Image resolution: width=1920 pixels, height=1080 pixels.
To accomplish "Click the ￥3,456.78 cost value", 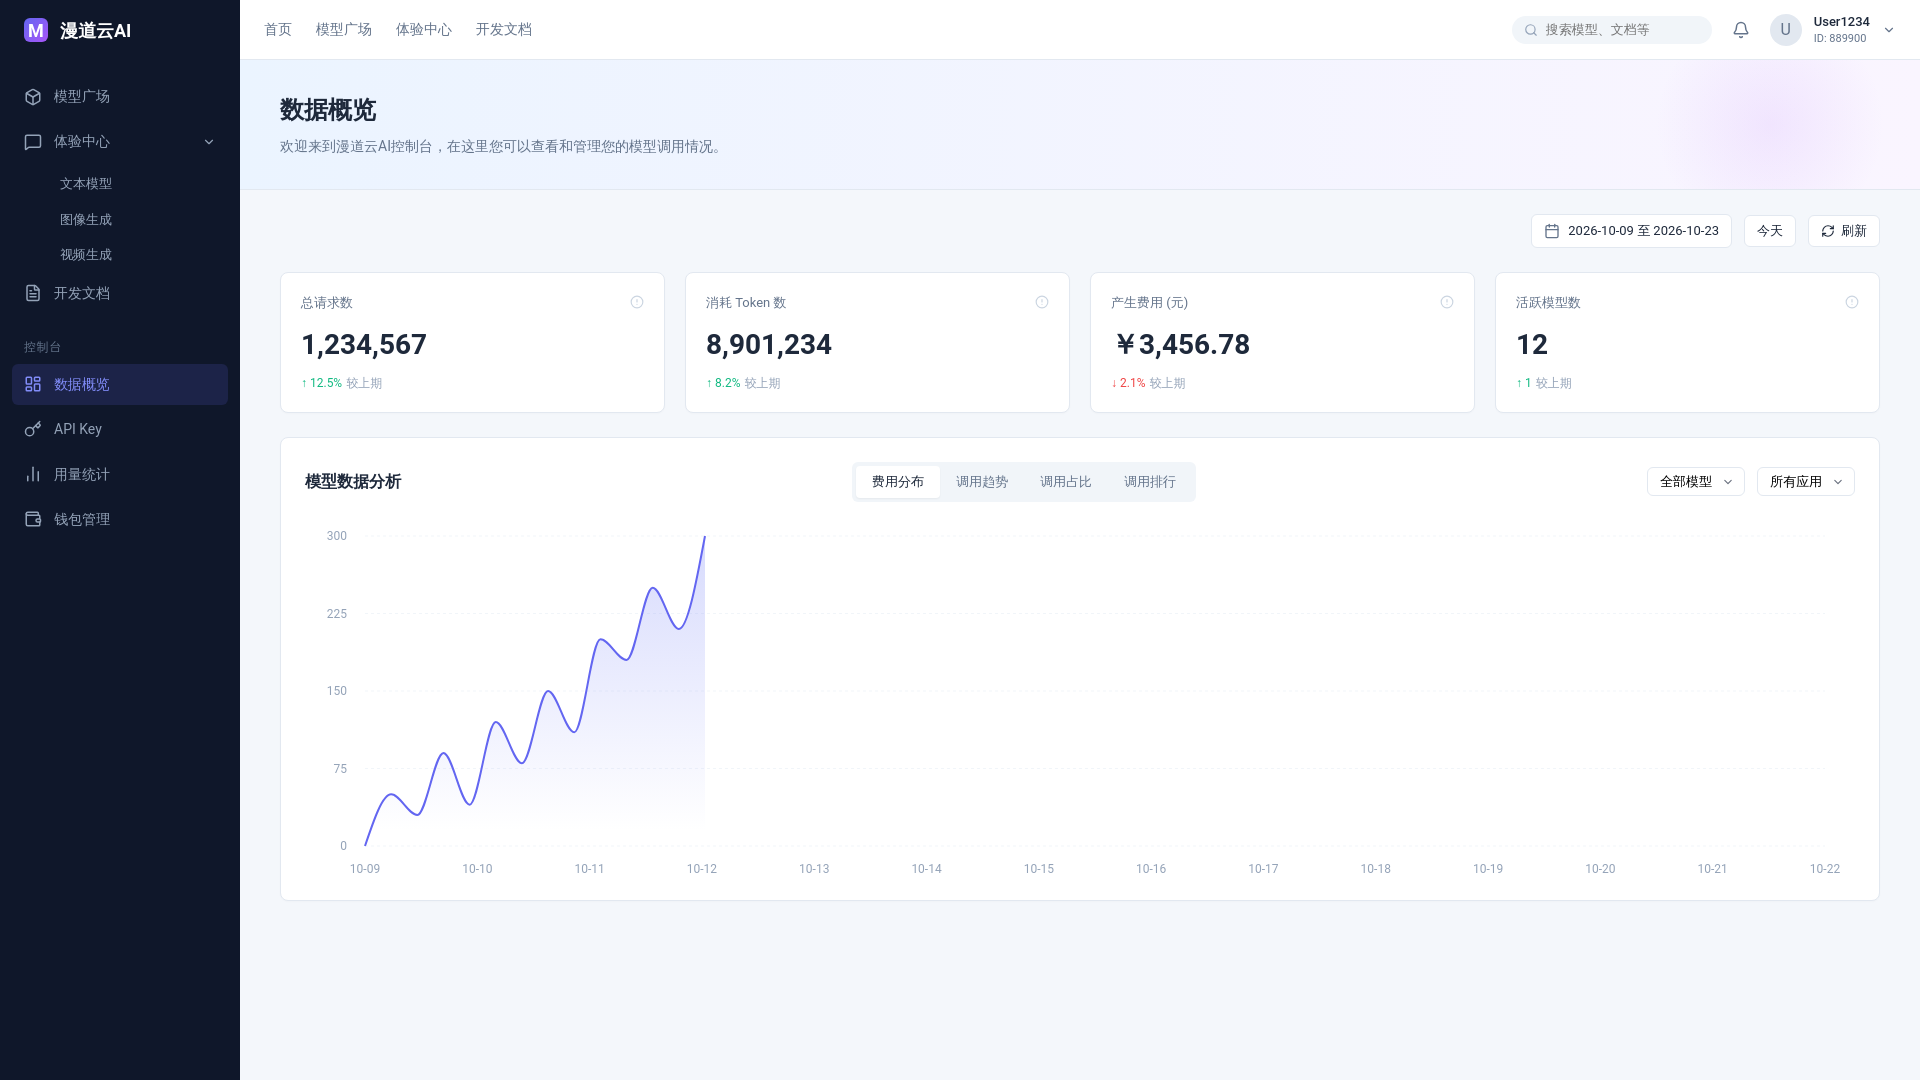I will tap(1181, 345).
